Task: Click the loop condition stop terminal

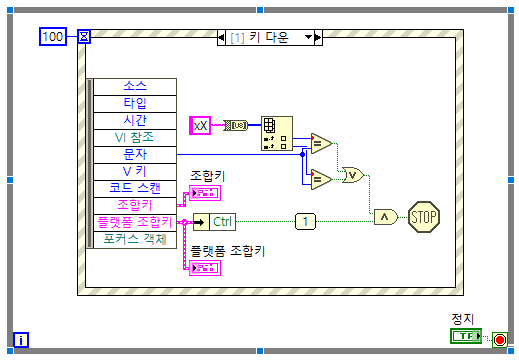Action: (500, 340)
